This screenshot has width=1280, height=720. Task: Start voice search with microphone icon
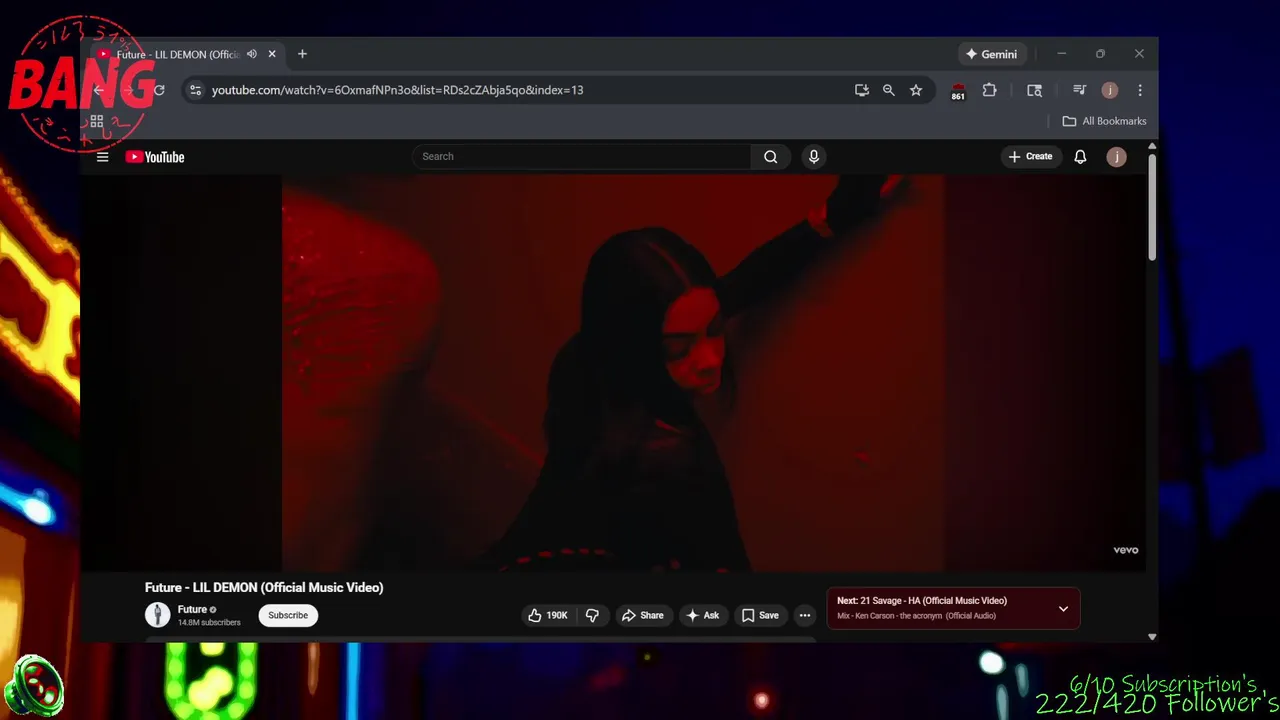(813, 157)
